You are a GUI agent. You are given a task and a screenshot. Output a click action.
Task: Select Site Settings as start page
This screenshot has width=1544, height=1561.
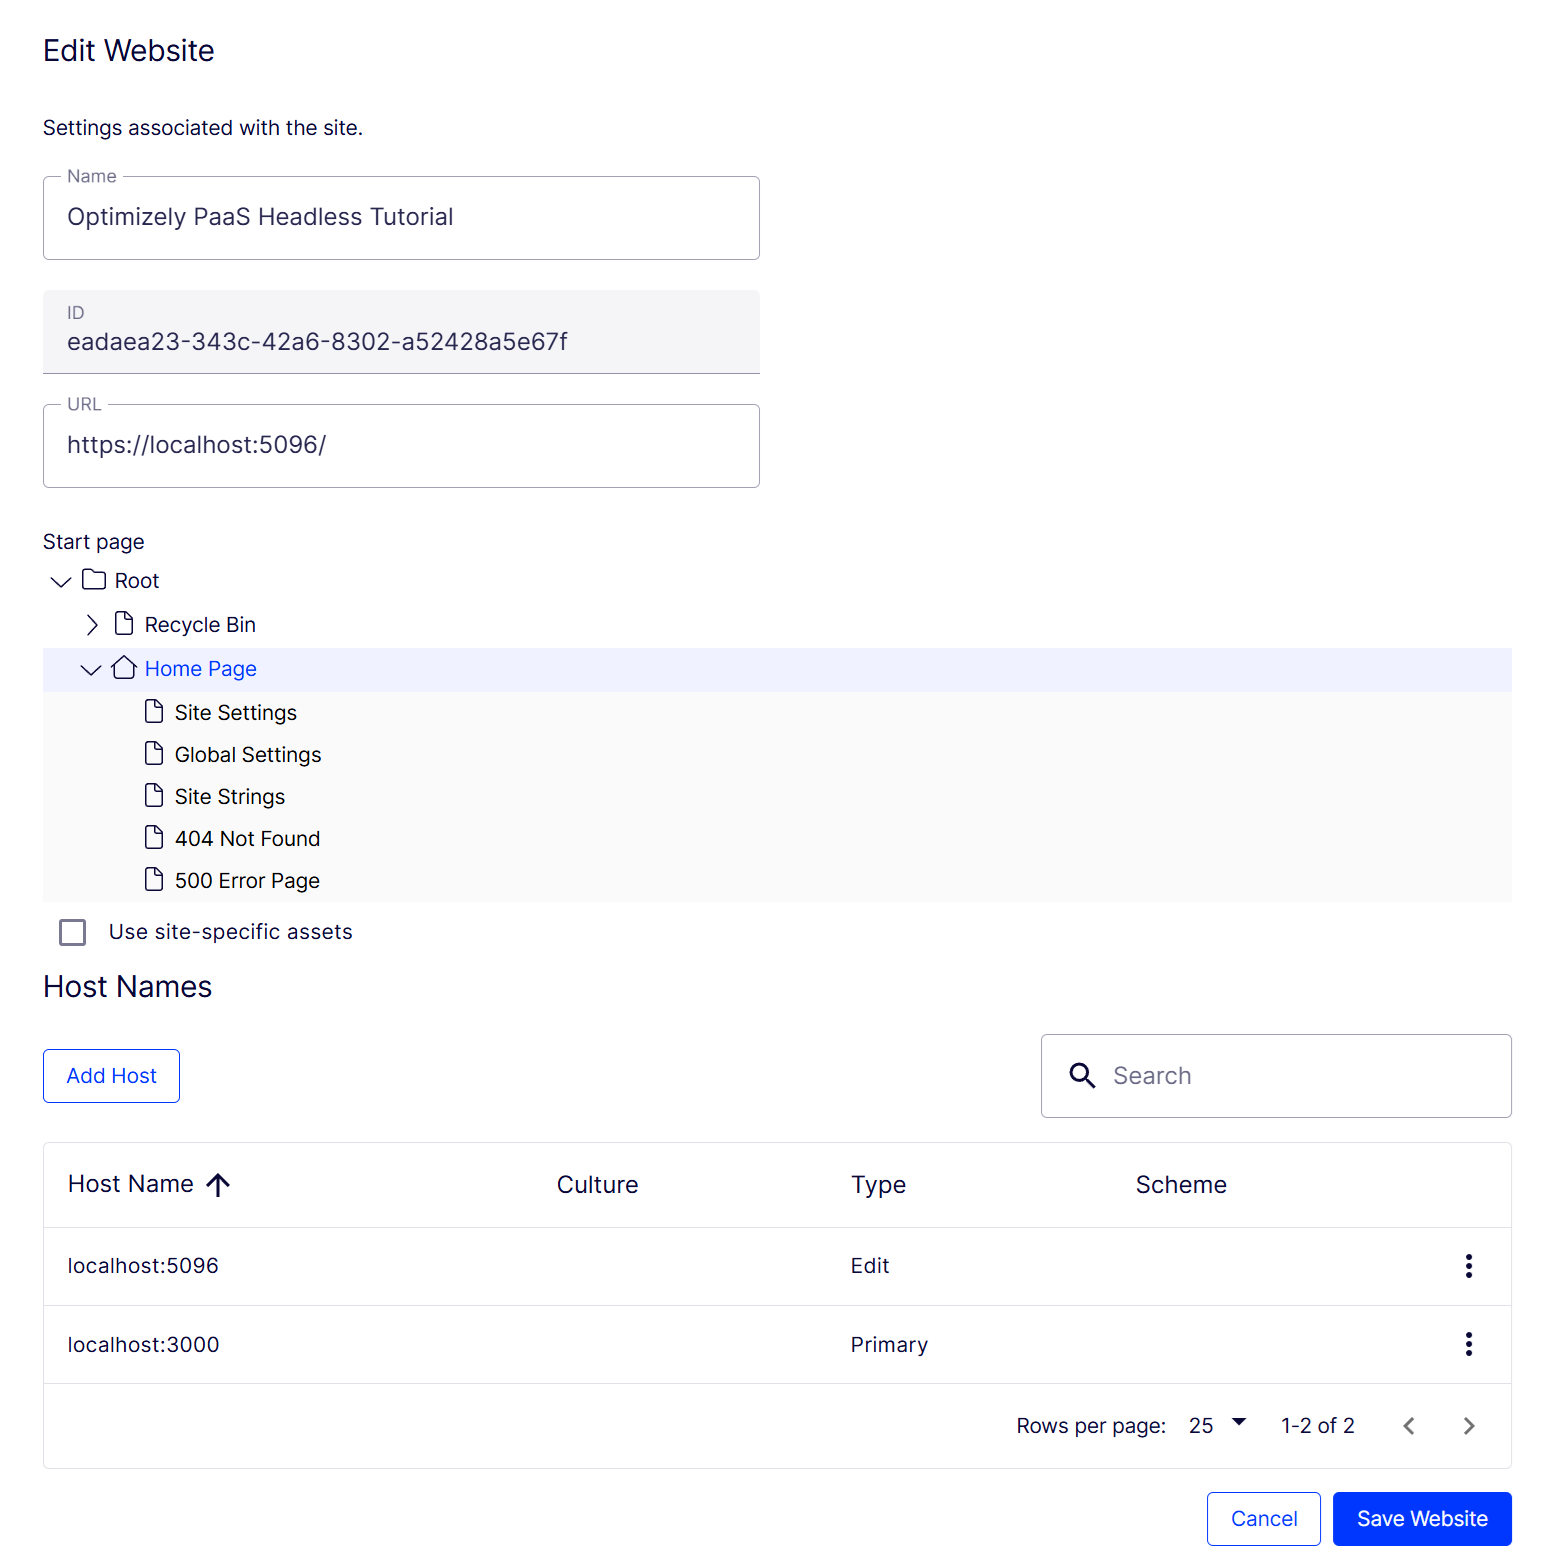(x=235, y=713)
